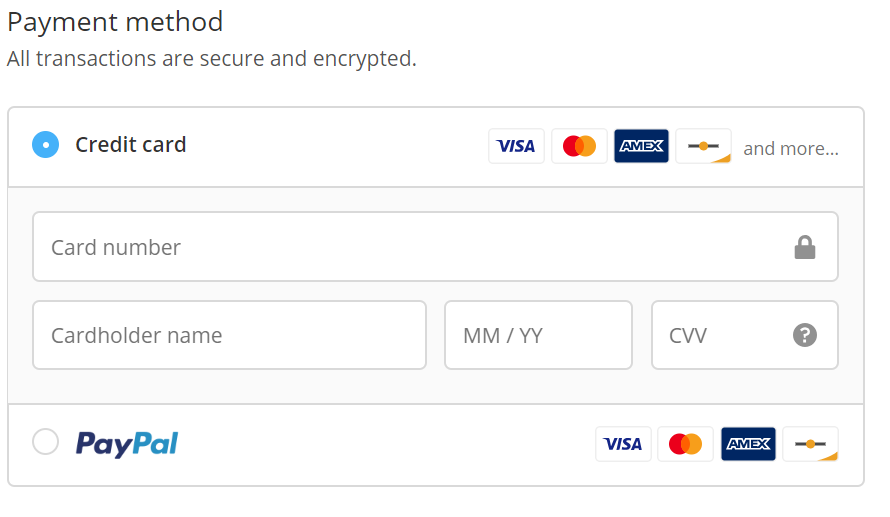Click the generic card icon in PayPal row

click(x=811, y=444)
